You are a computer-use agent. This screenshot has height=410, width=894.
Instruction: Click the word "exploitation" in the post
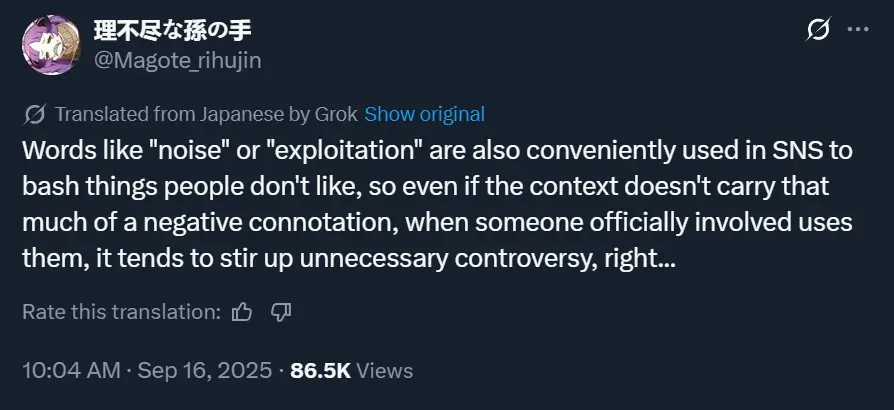(x=342, y=152)
